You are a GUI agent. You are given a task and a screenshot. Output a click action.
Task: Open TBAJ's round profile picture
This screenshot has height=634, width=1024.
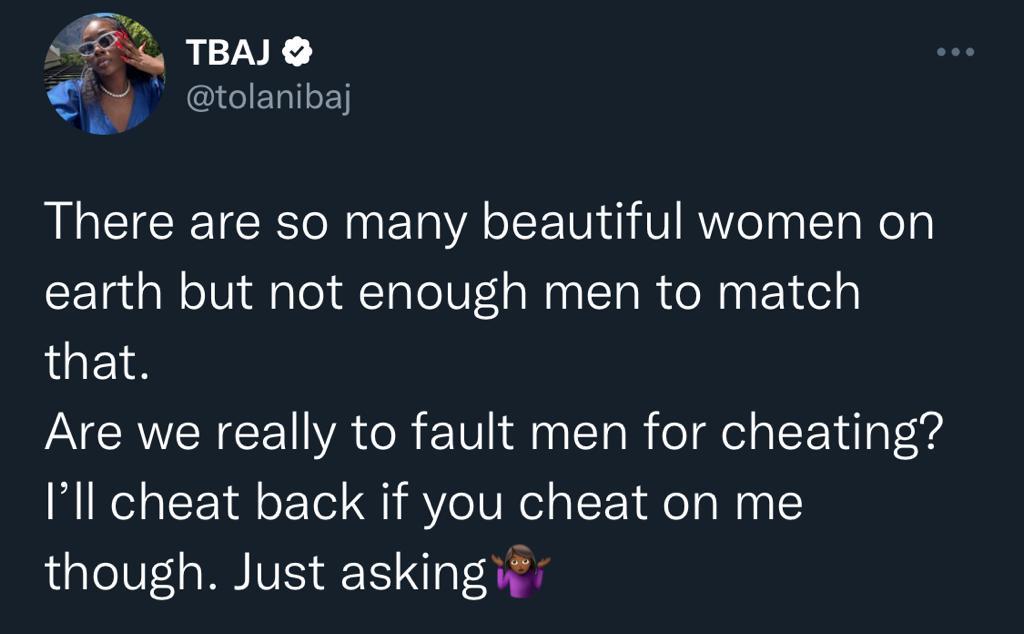(104, 73)
